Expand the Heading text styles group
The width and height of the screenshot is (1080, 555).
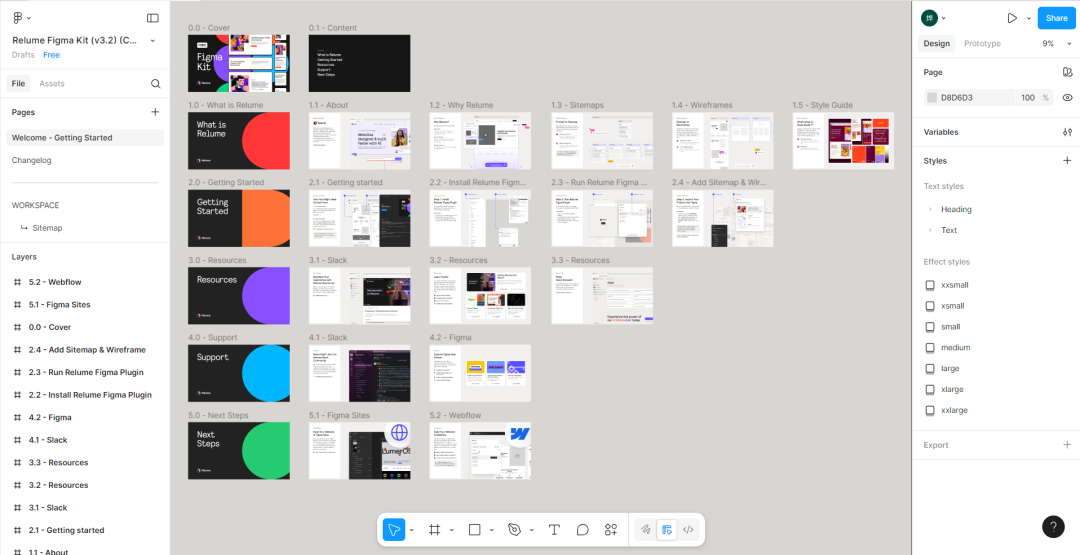[x=930, y=209]
